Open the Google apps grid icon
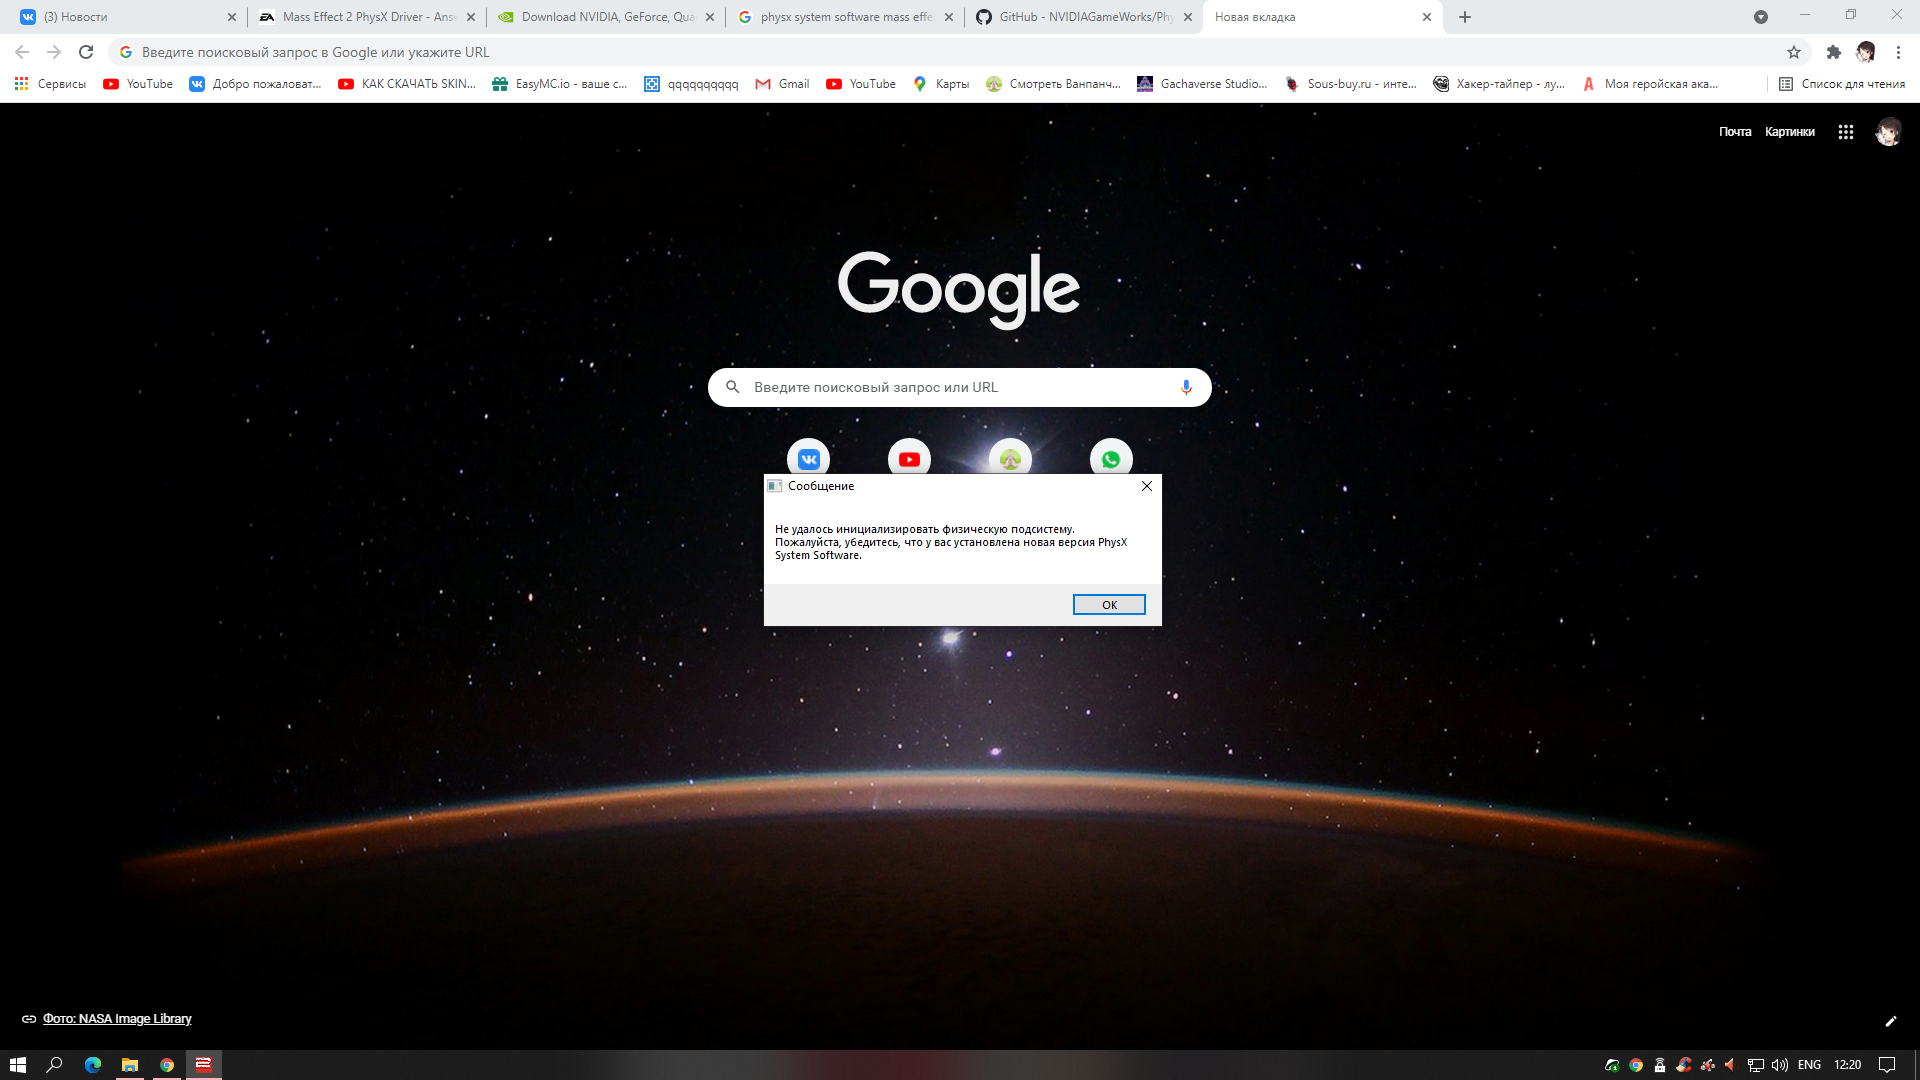Screen dimensions: 1920x1080 click(x=1846, y=132)
